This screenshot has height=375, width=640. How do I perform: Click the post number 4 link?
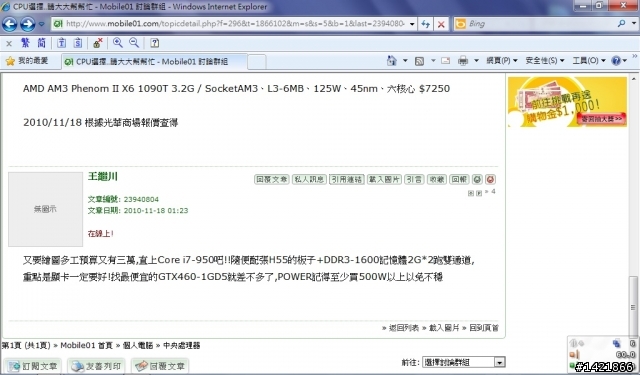[x=493, y=191]
